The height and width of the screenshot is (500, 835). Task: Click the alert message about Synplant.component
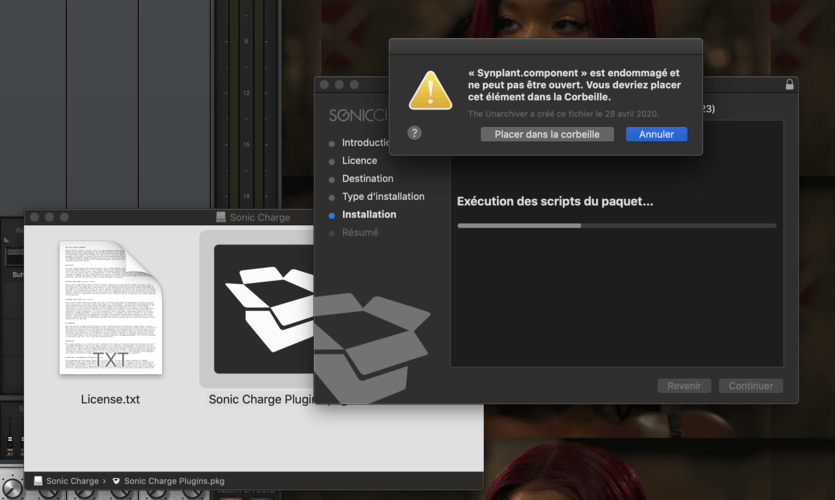point(574,85)
